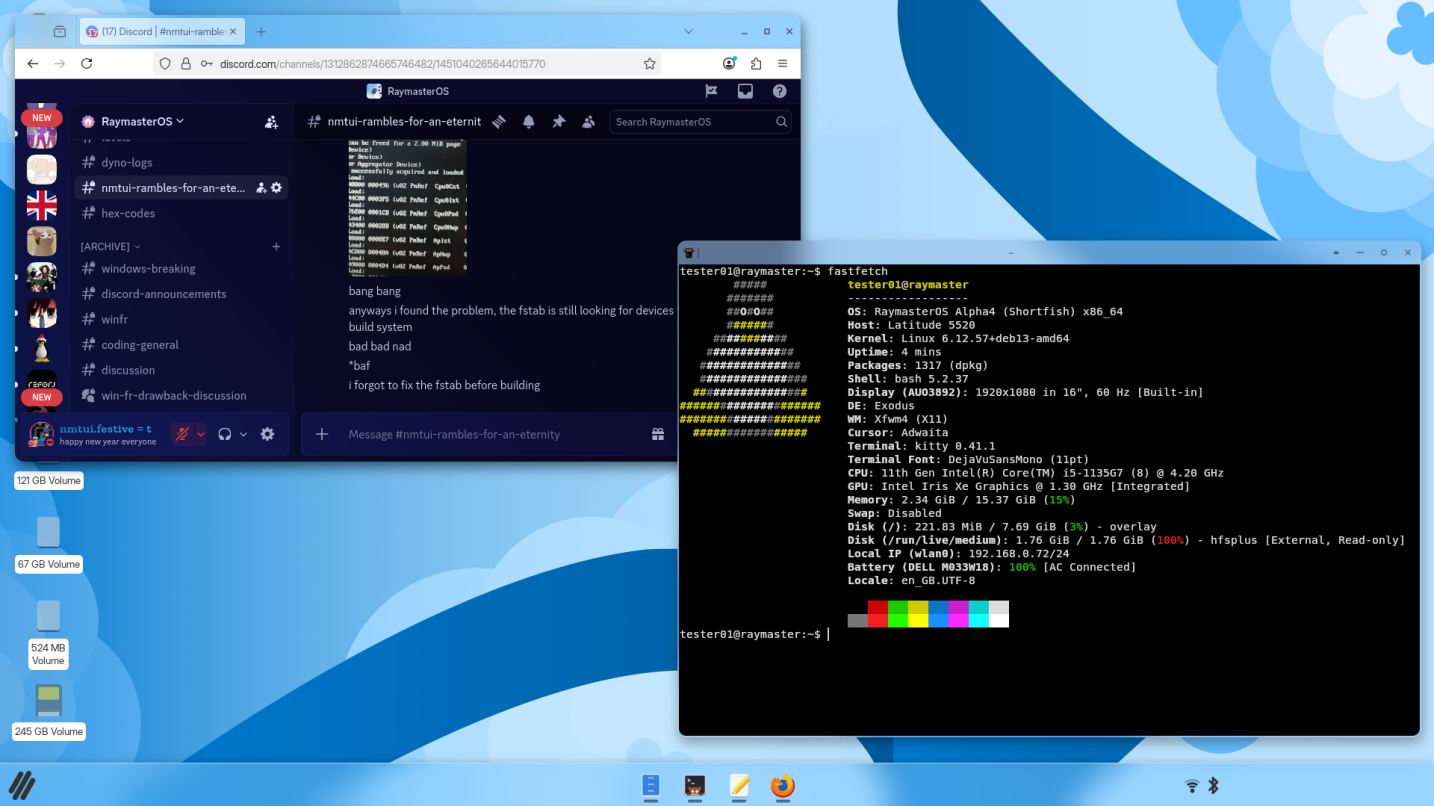The height and width of the screenshot is (806, 1434).
Task: Open the coding-general channel
Action: pyautogui.click(x=181, y=345)
